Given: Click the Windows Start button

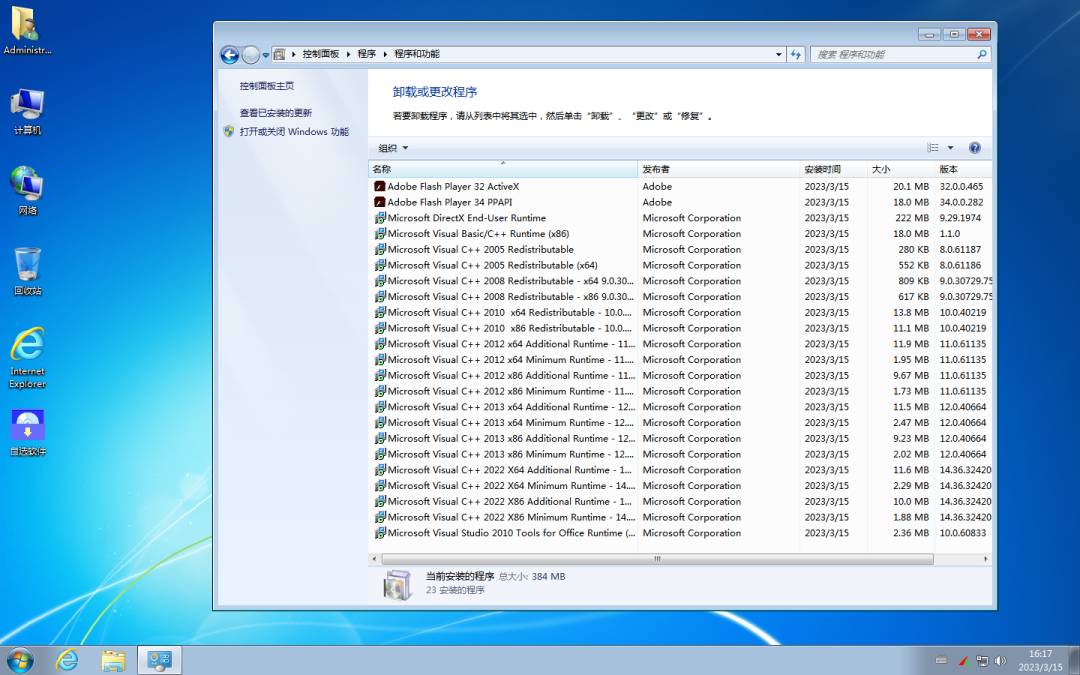Looking at the screenshot, I should [x=19, y=660].
